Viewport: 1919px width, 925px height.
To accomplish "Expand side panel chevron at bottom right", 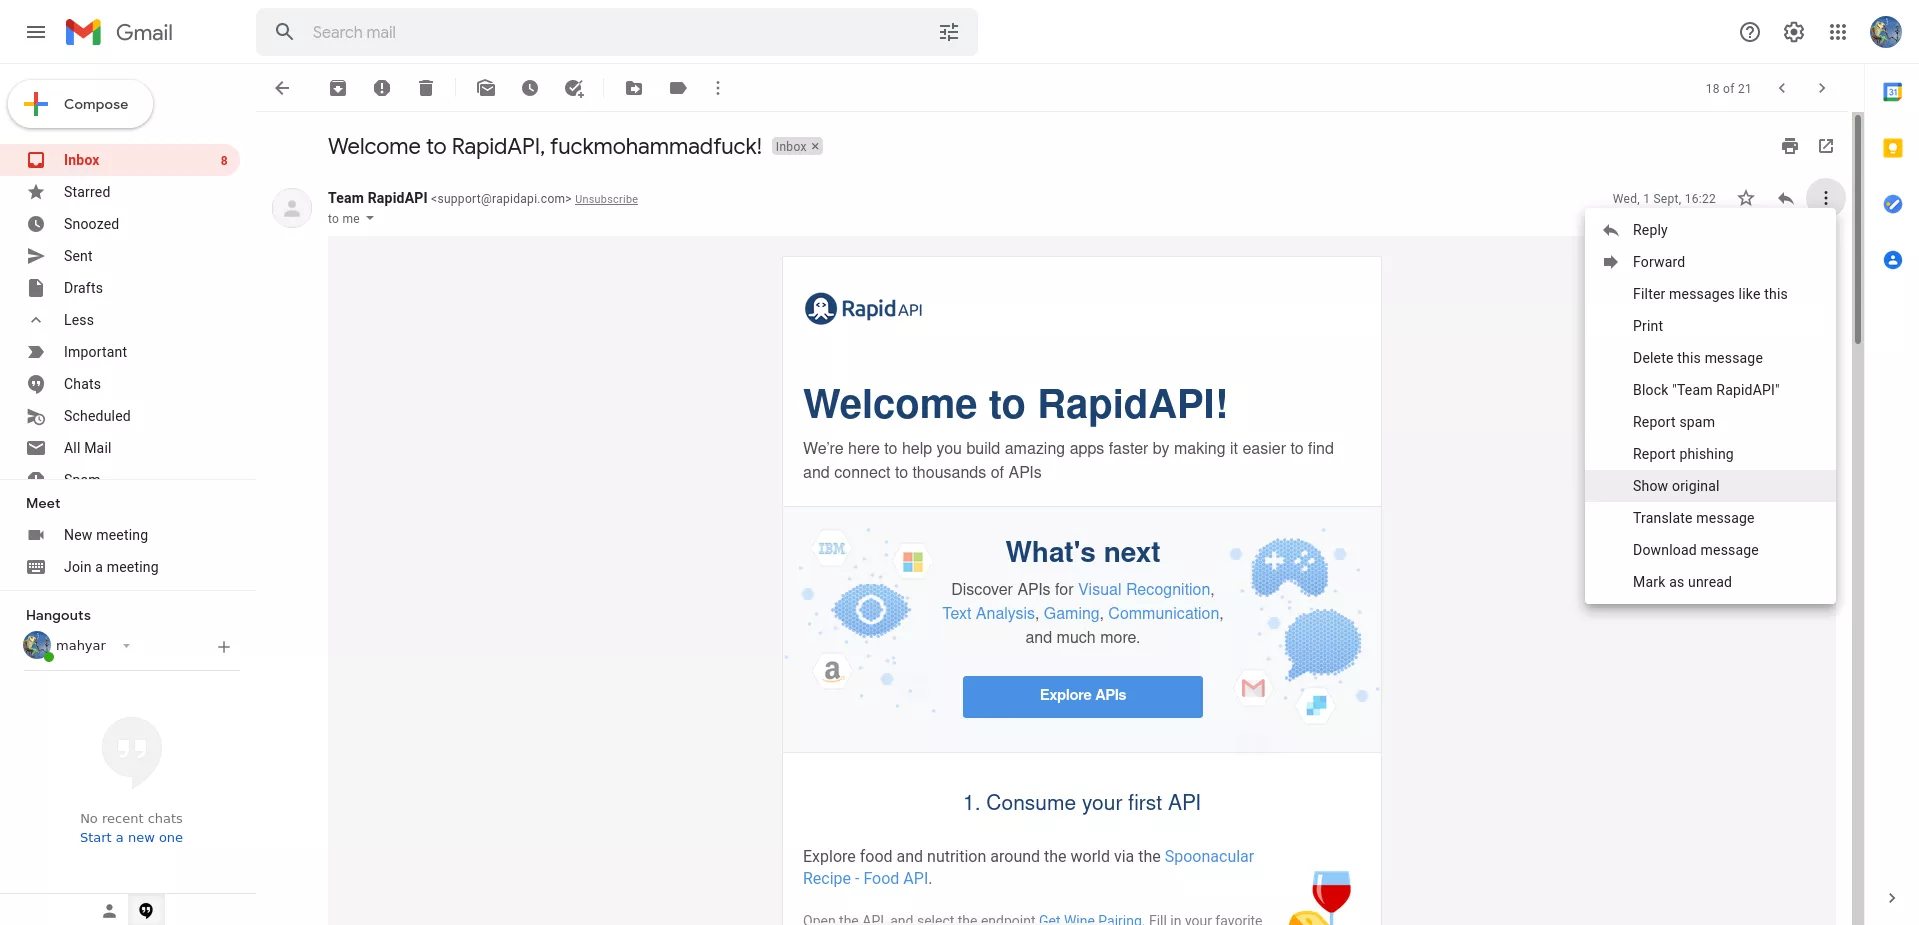I will pos(1892,898).
